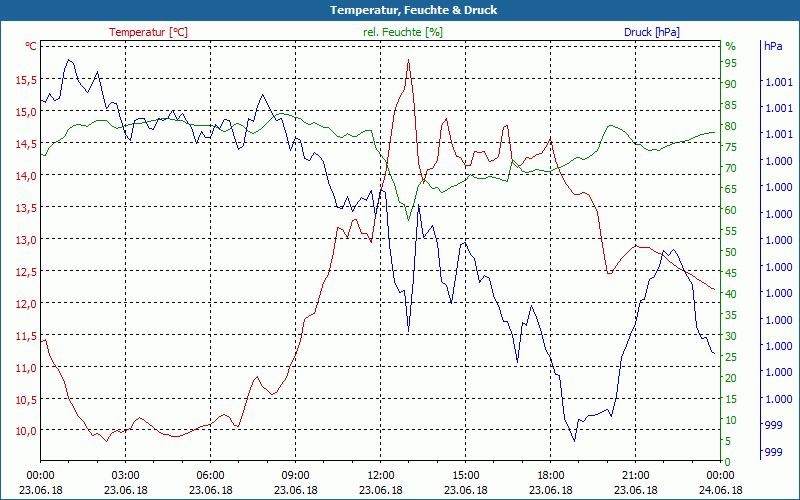Viewport: 800px width, 500px height.
Task: Select the blue 'Druck [hPa]' legend label
Action: [x=652, y=32]
